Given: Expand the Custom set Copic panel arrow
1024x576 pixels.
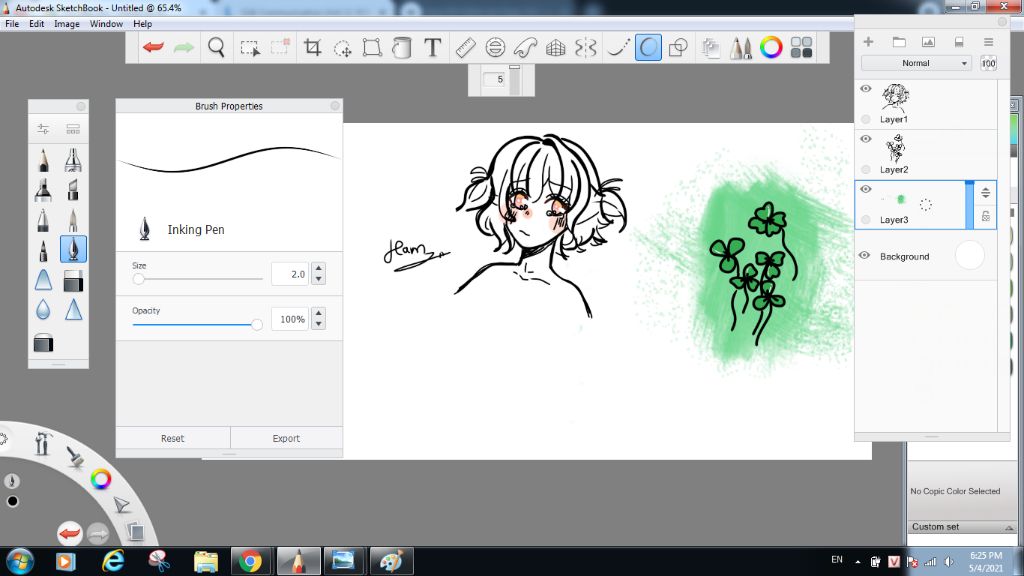Looking at the screenshot, I should [1009, 528].
